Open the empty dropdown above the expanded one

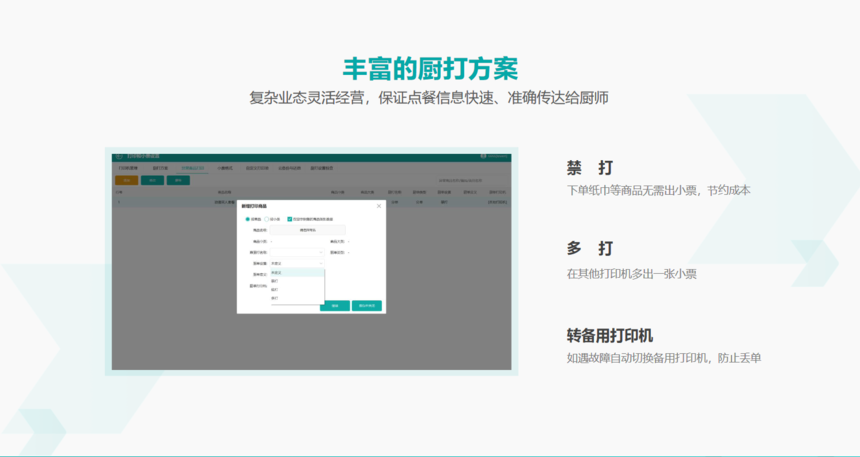(297, 252)
